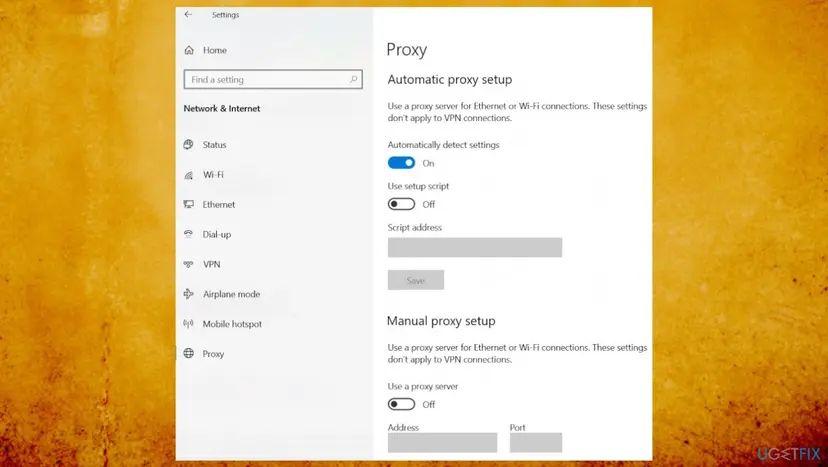Click the search magnifier icon
The width and height of the screenshot is (828, 467).
353,79
